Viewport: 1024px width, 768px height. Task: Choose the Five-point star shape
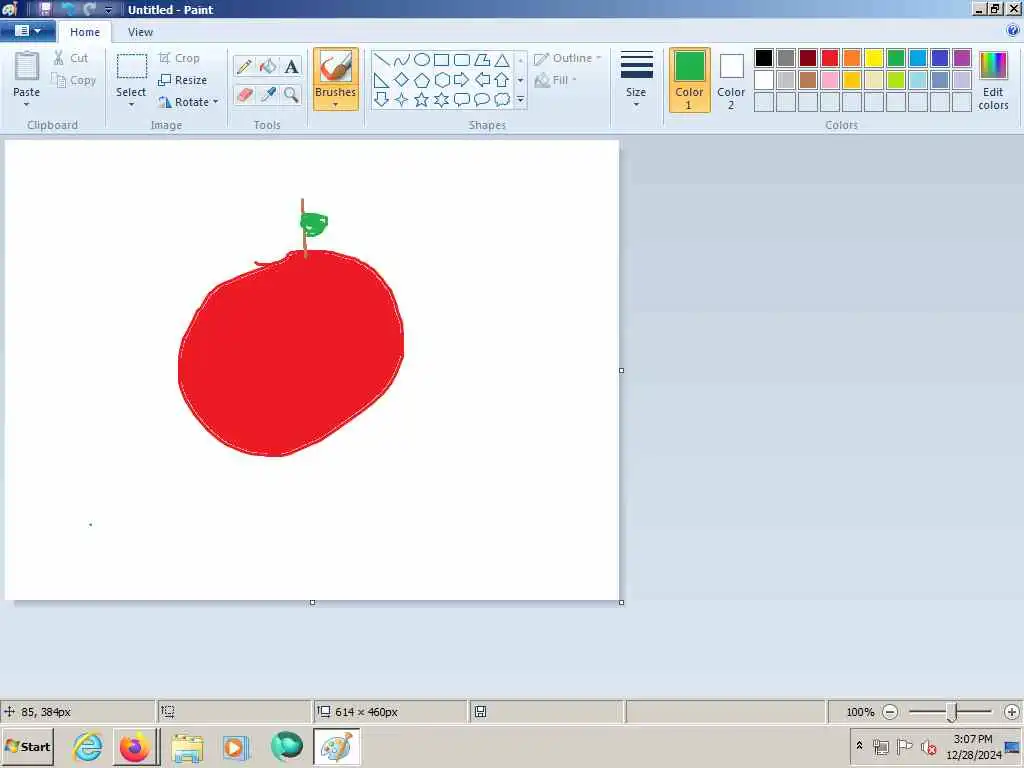coord(422,99)
